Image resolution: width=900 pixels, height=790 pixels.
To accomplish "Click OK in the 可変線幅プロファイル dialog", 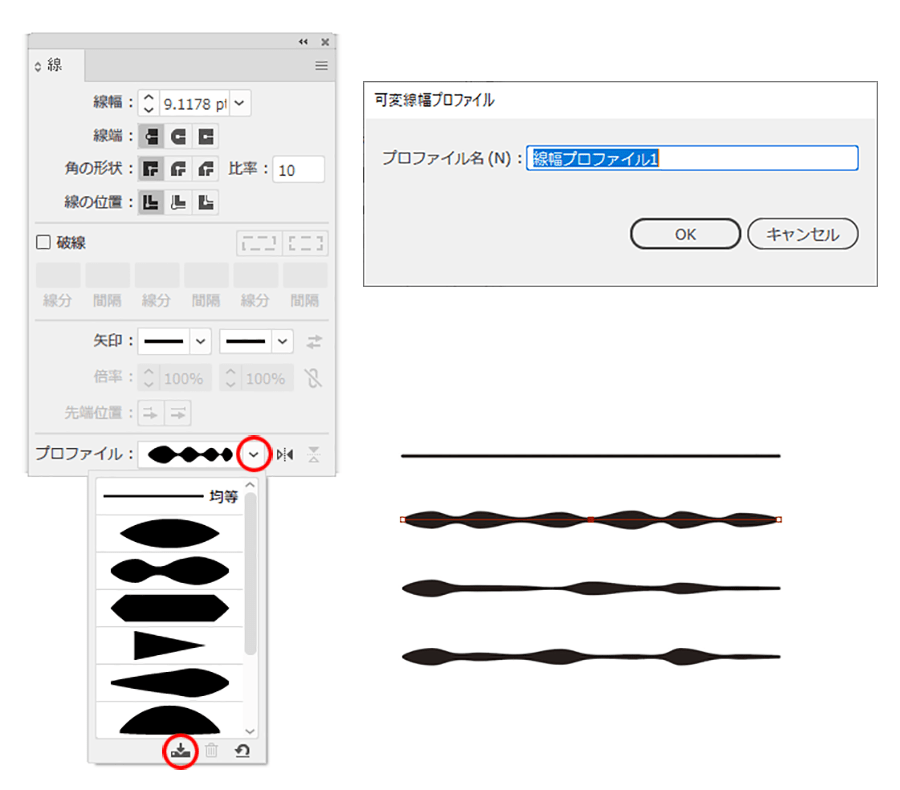I will 685,234.
